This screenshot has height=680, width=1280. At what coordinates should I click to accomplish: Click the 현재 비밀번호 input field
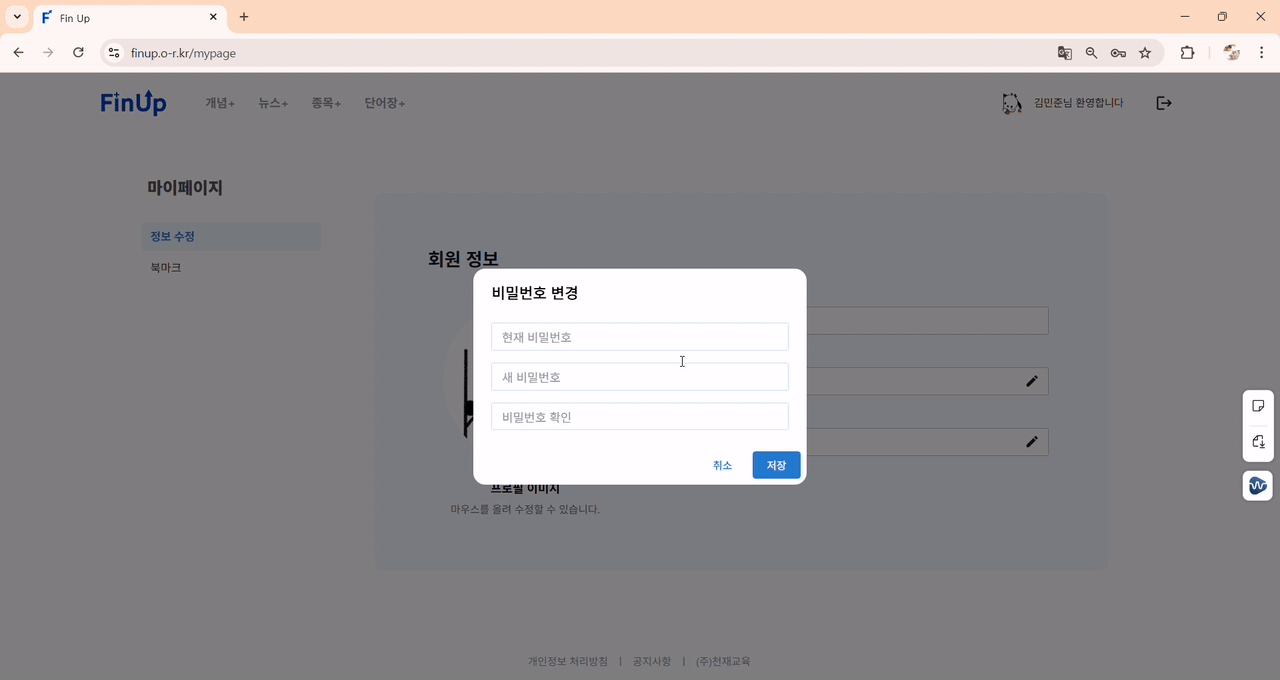coord(639,336)
